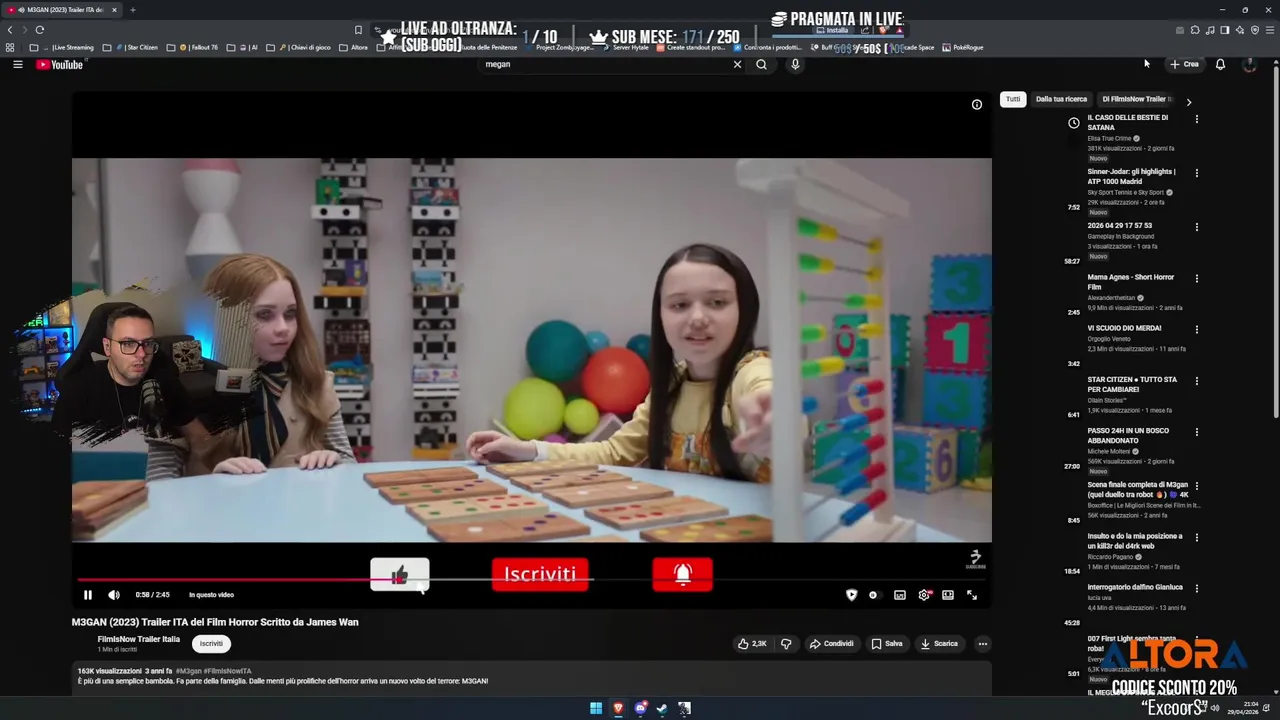
Task: Open options for 2026 04 29 17 57 53
Action: pos(1196,227)
